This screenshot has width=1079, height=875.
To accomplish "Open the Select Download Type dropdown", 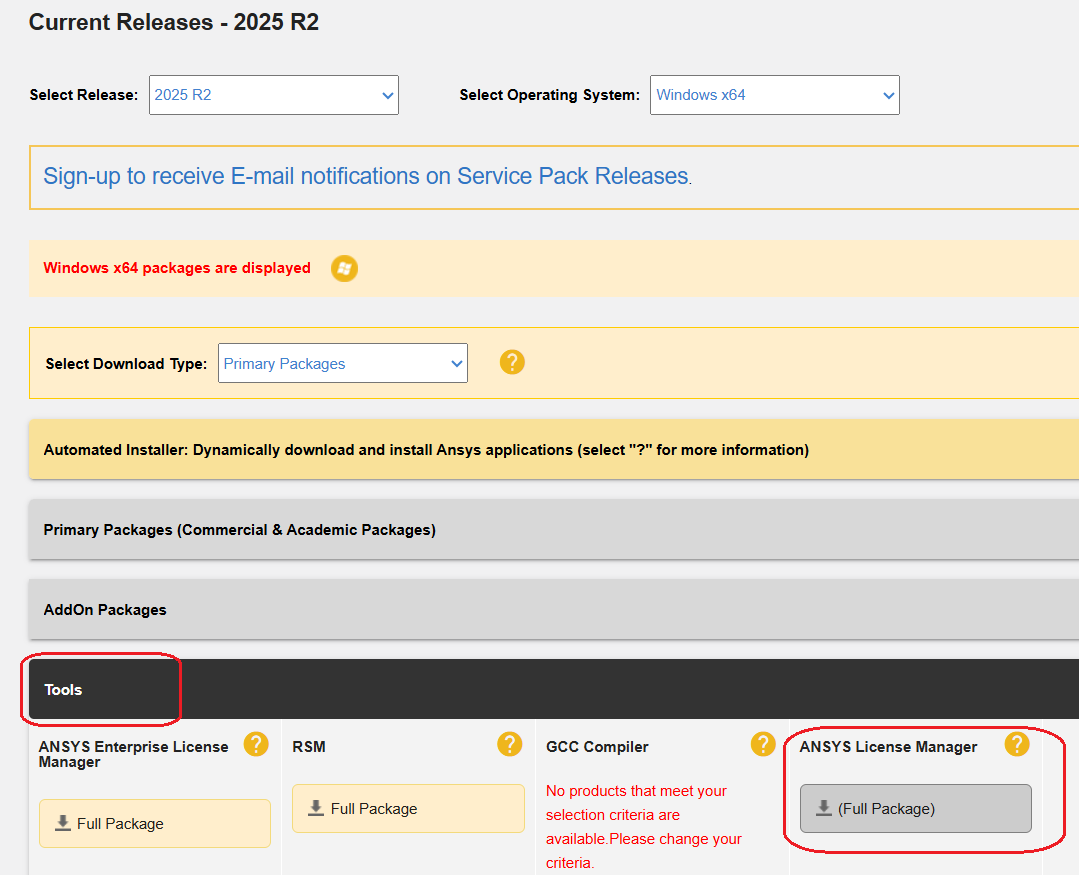I will [x=343, y=363].
